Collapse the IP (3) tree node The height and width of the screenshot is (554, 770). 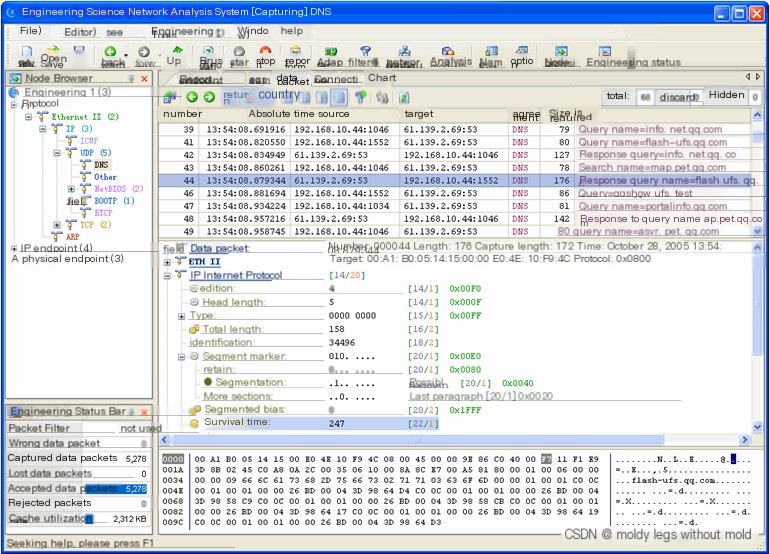43,129
